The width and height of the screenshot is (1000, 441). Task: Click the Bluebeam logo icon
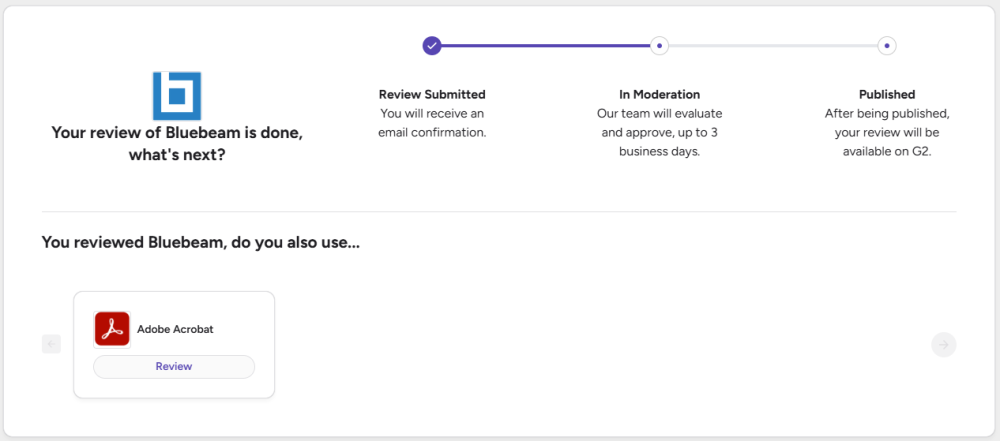coord(177,96)
